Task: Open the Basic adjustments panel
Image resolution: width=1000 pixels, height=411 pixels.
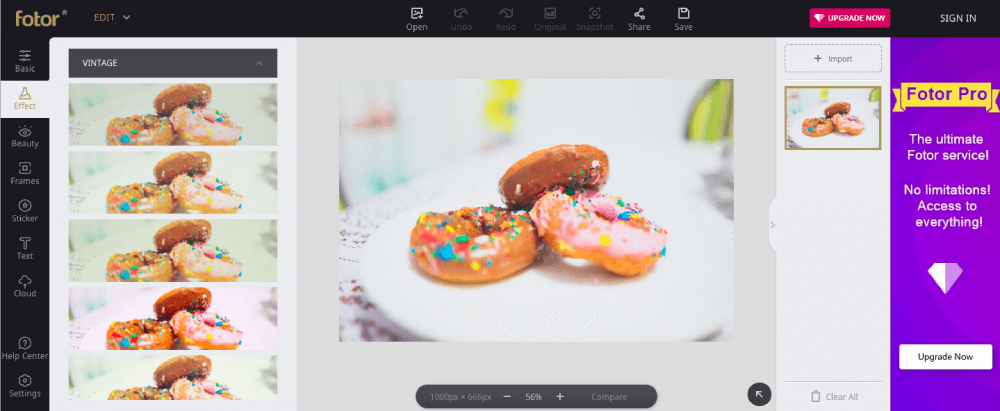Action: 24,60
